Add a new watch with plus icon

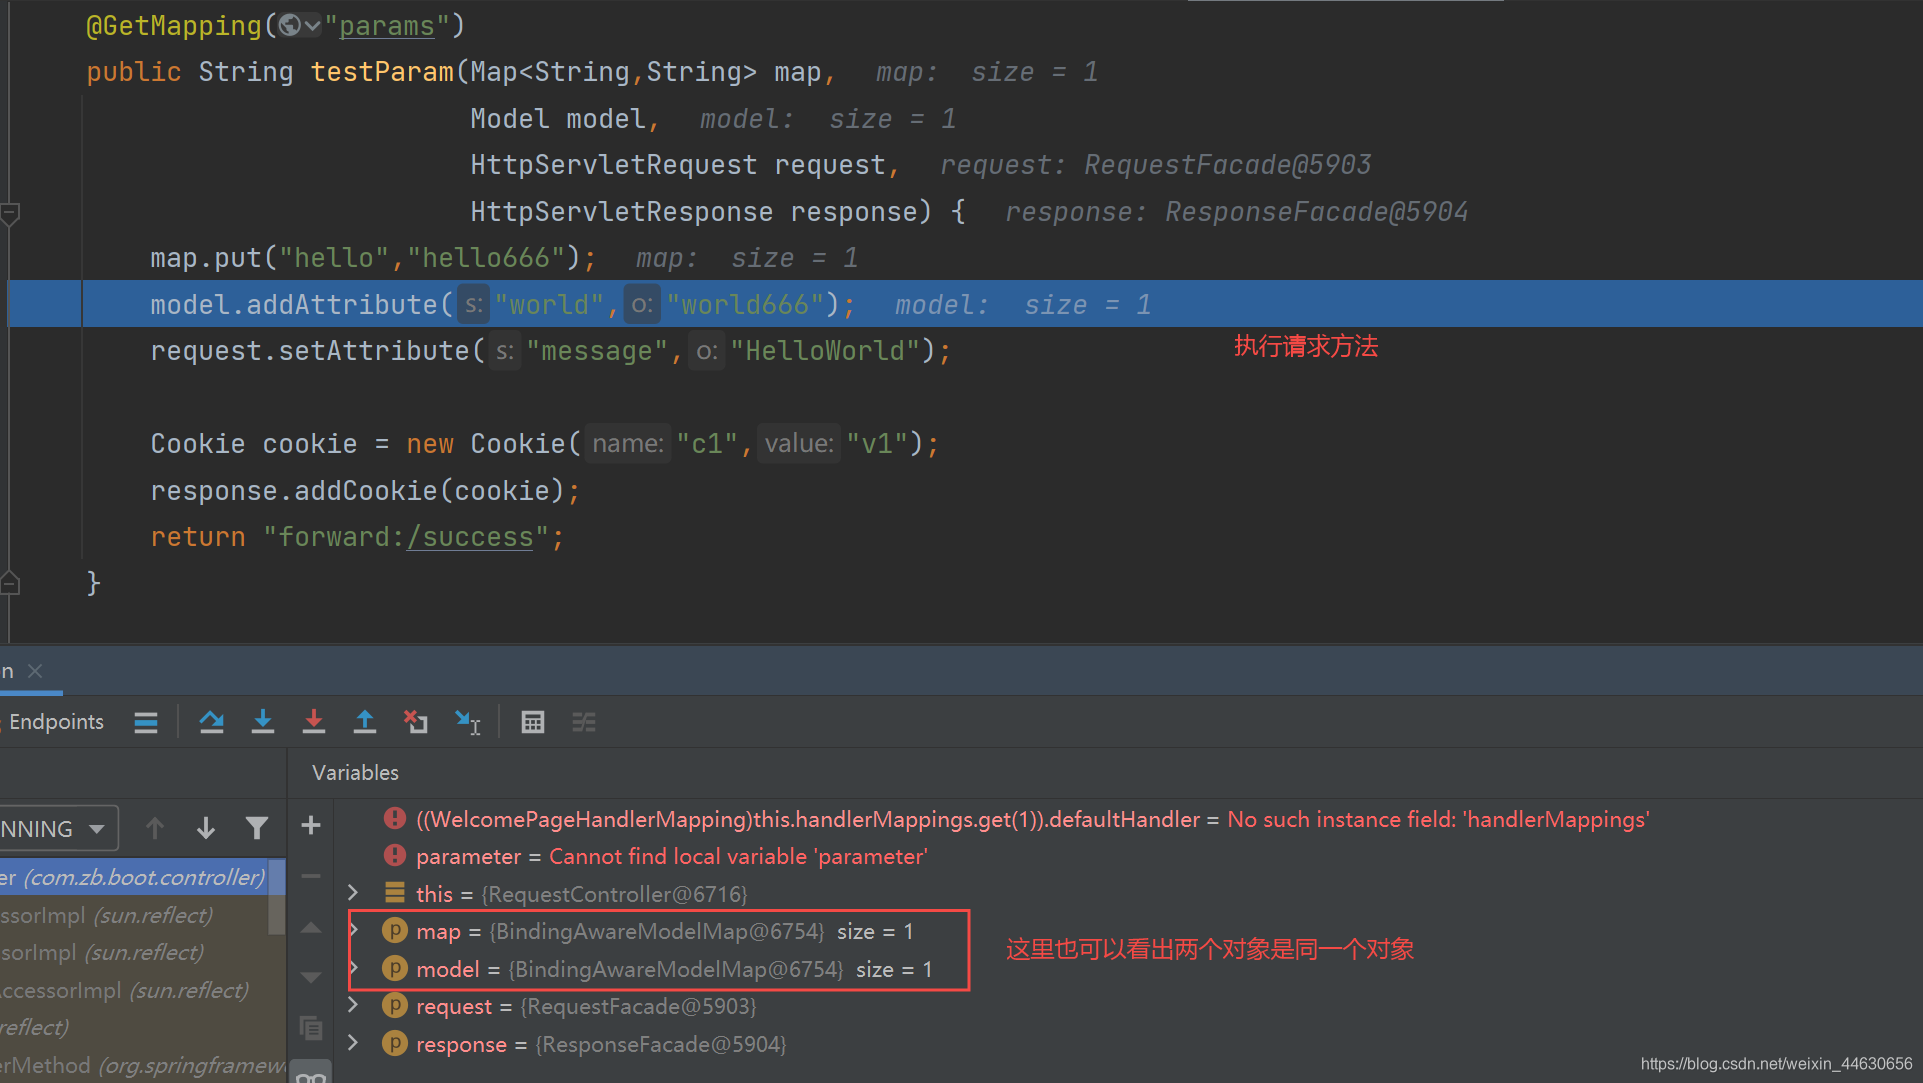pos(311,825)
